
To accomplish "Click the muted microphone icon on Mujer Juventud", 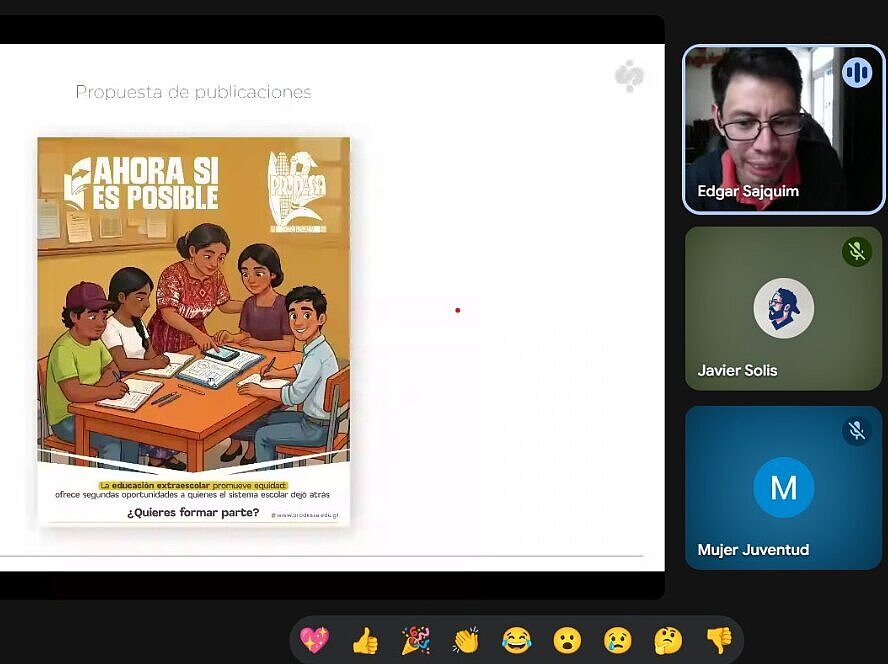I will tap(856, 431).
